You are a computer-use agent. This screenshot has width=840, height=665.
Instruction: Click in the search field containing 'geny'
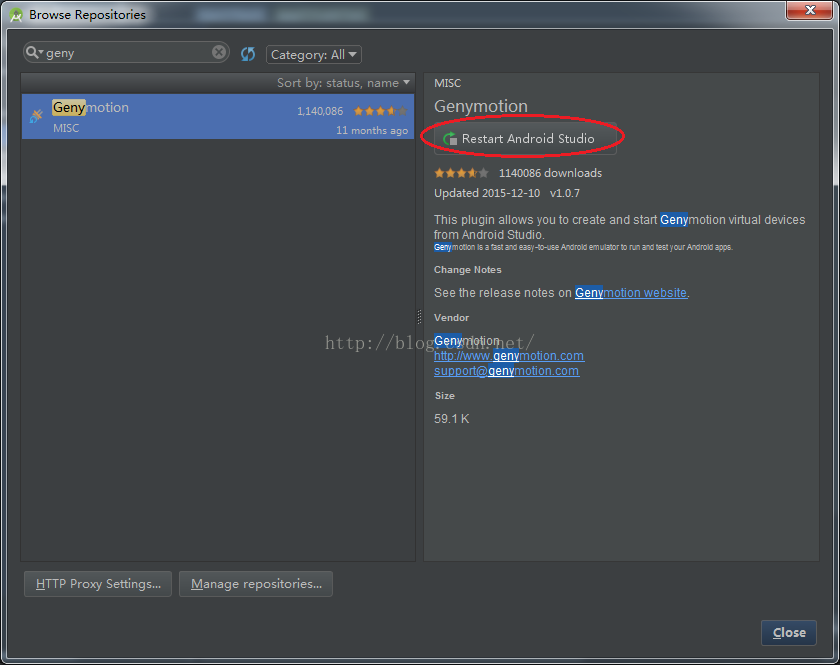tap(128, 53)
